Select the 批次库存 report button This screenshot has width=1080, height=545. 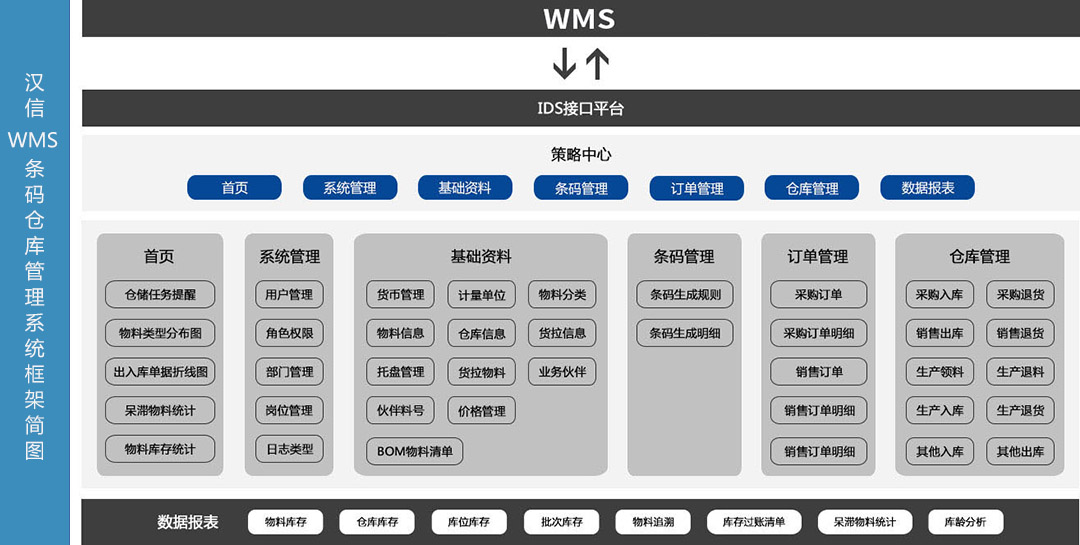click(x=561, y=522)
